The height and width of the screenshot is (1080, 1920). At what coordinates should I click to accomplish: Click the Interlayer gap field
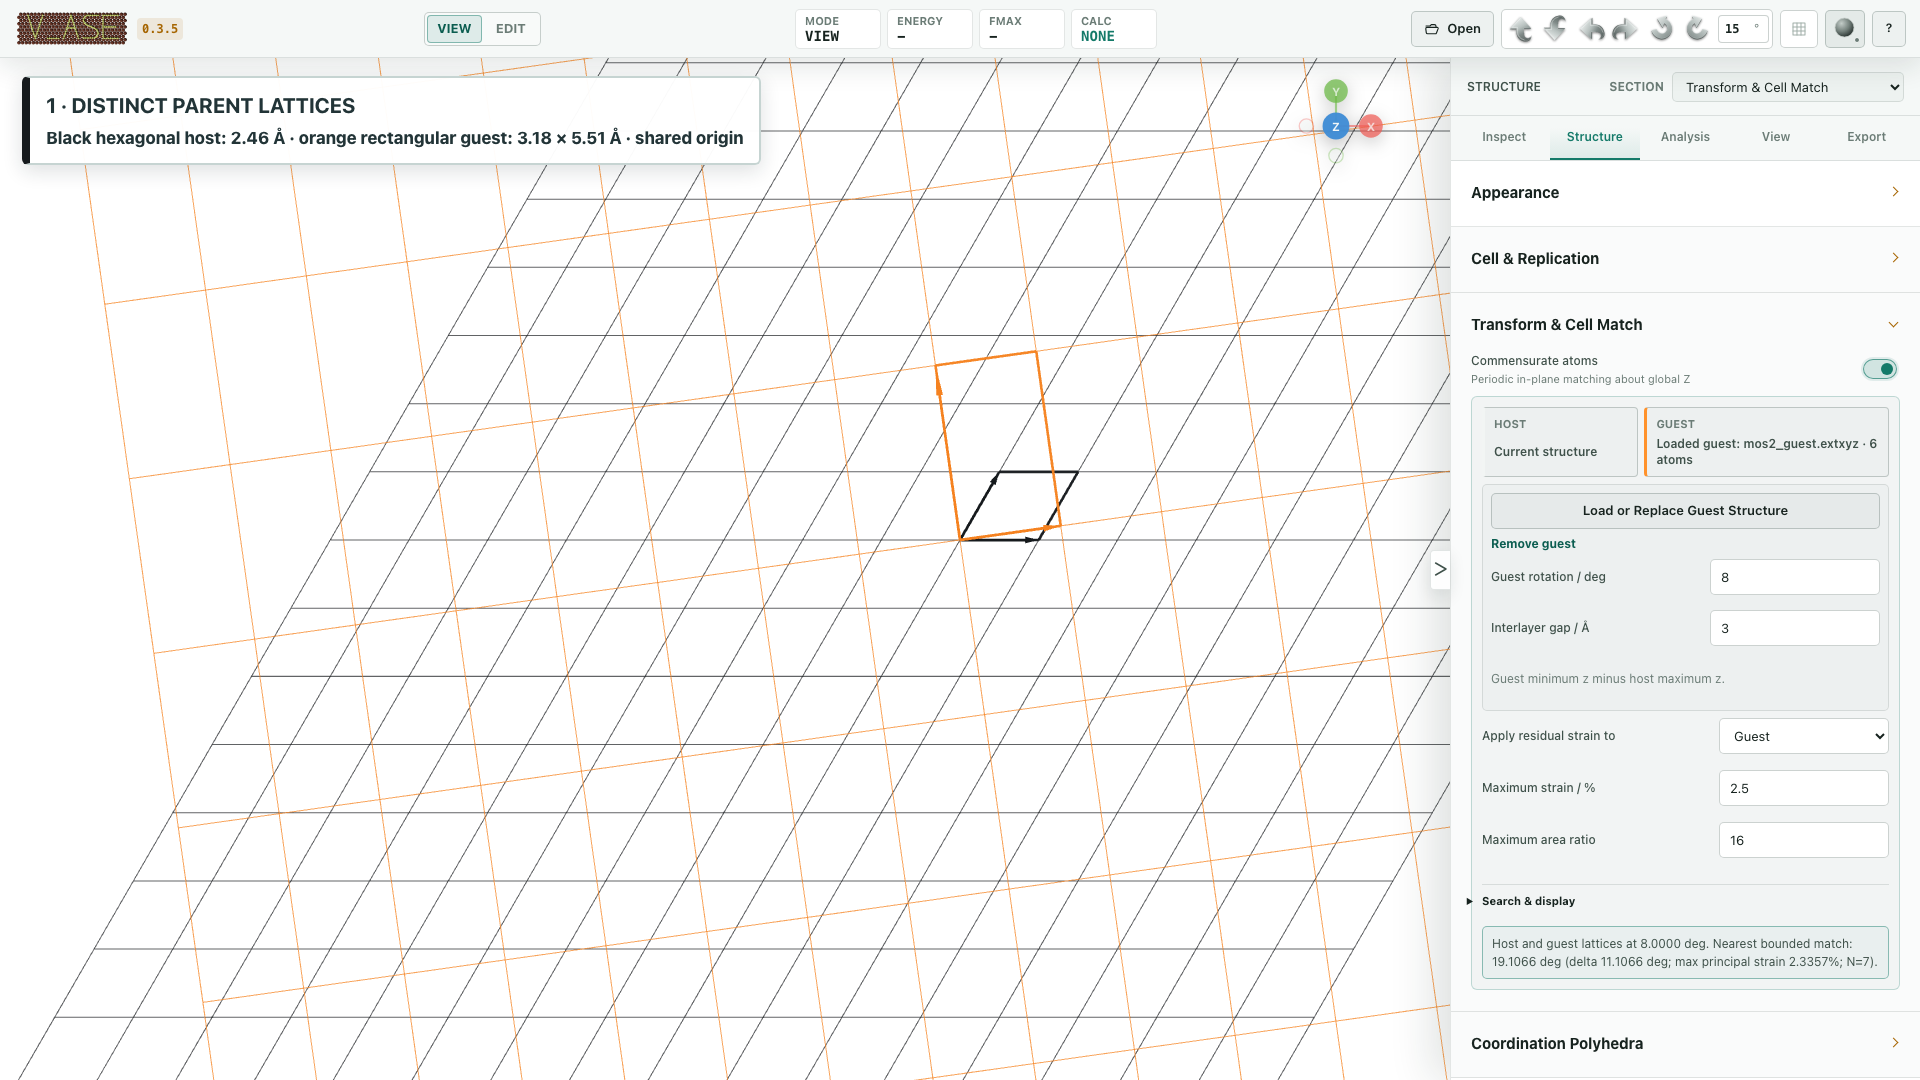coord(1794,629)
